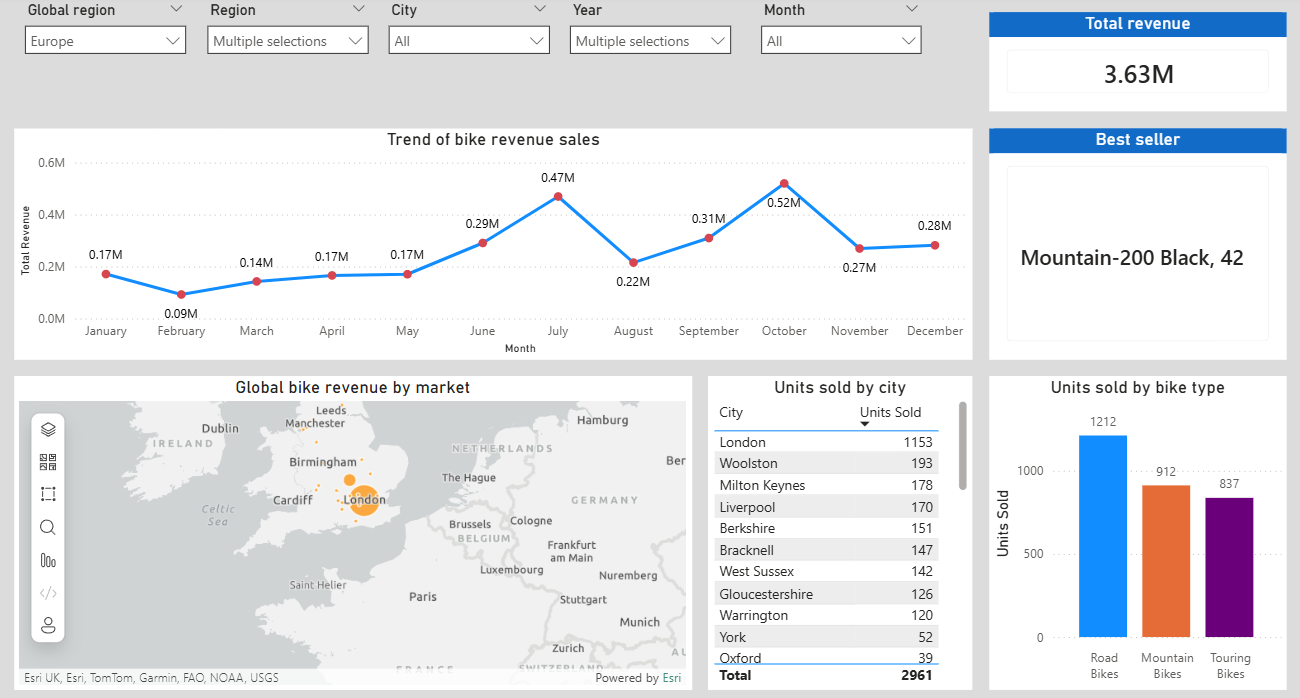Open the embed code tool on the map
Screen dimensions: 1300x698
coord(47,593)
